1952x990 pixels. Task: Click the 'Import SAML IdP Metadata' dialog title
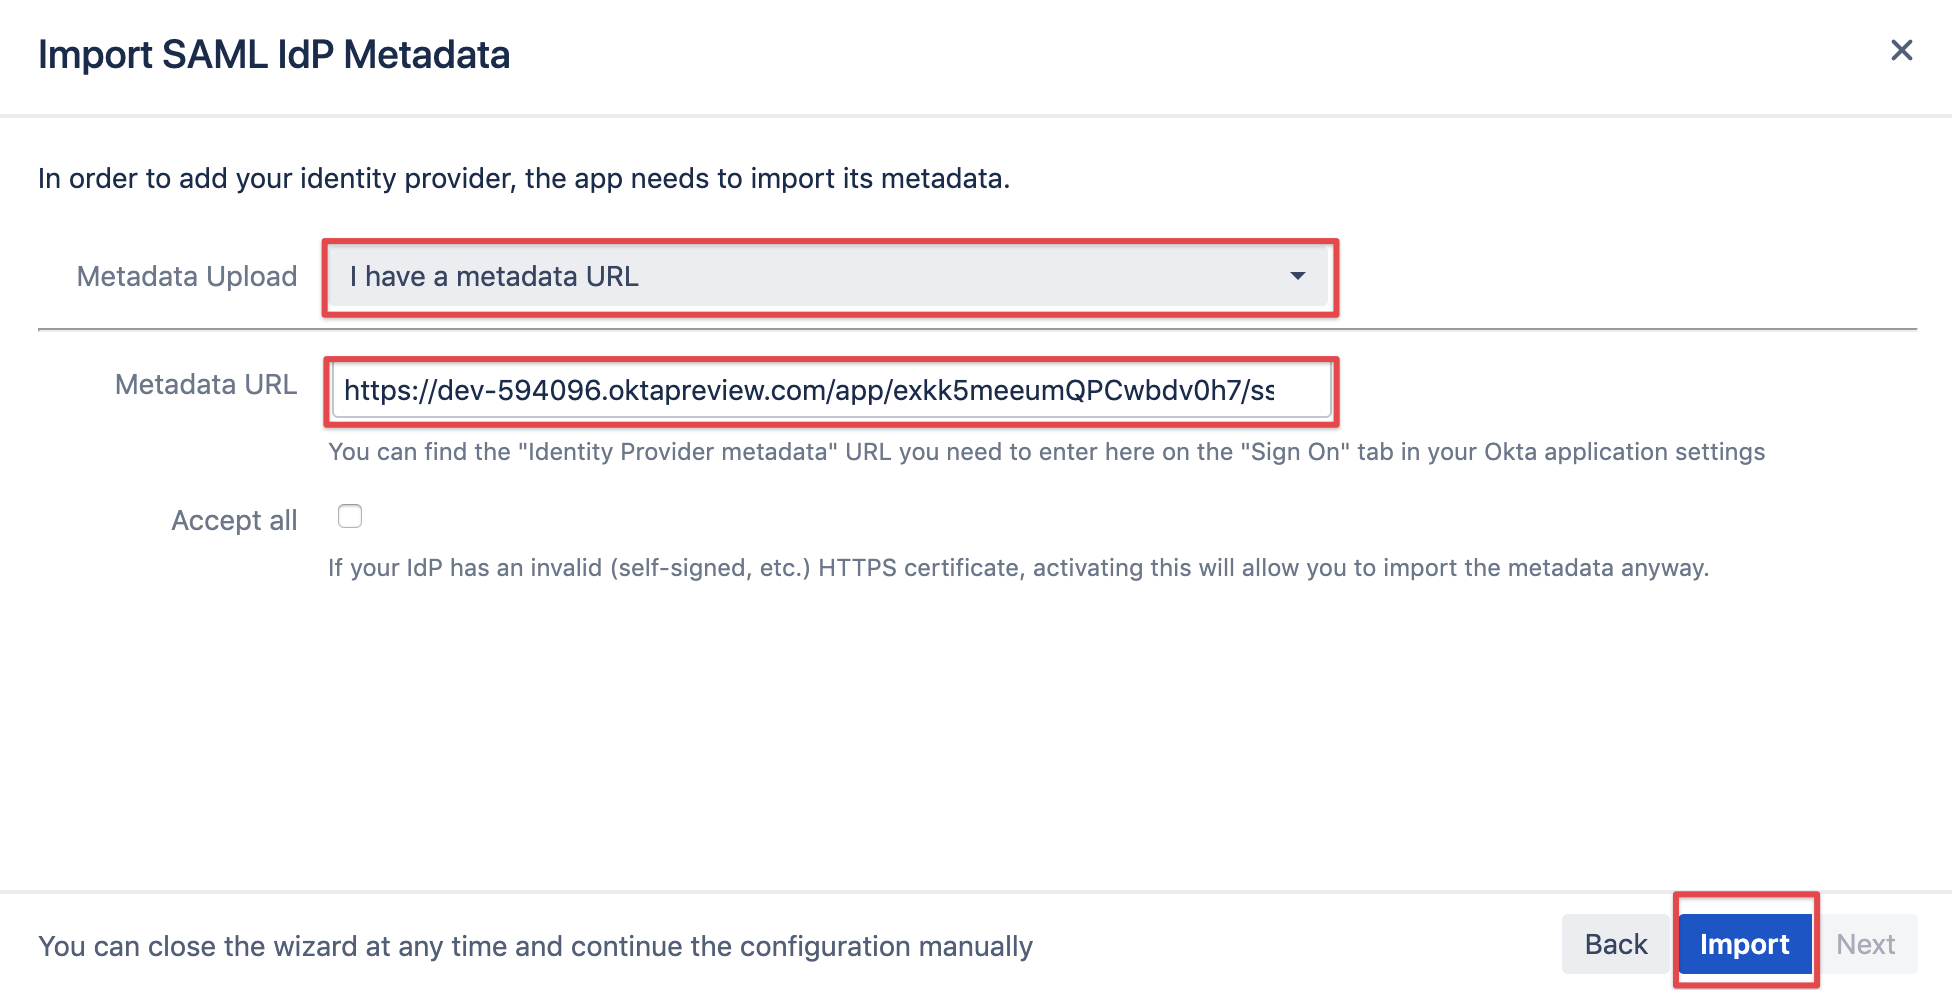pos(274,54)
